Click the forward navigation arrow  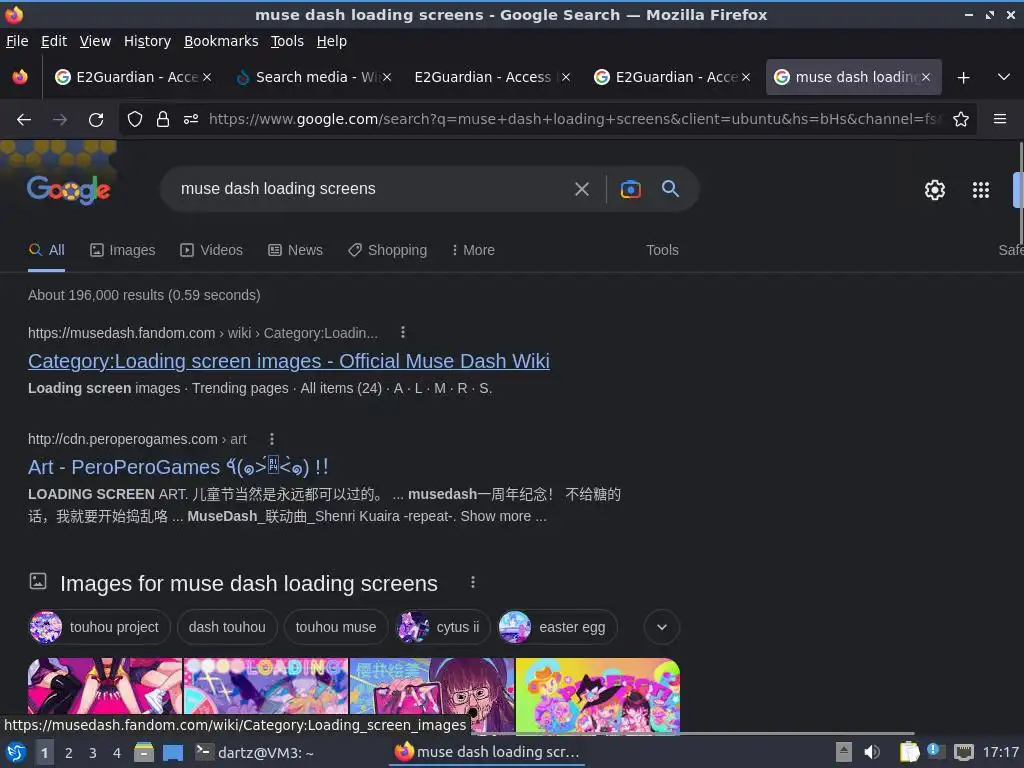click(x=60, y=120)
